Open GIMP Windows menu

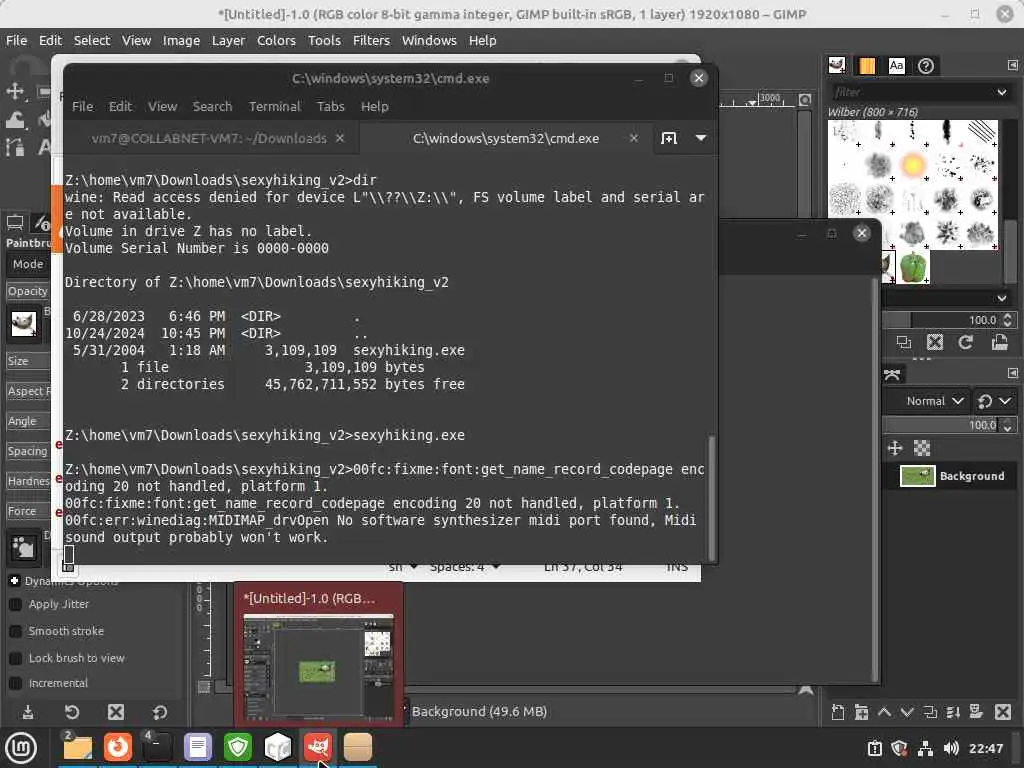pos(429,40)
